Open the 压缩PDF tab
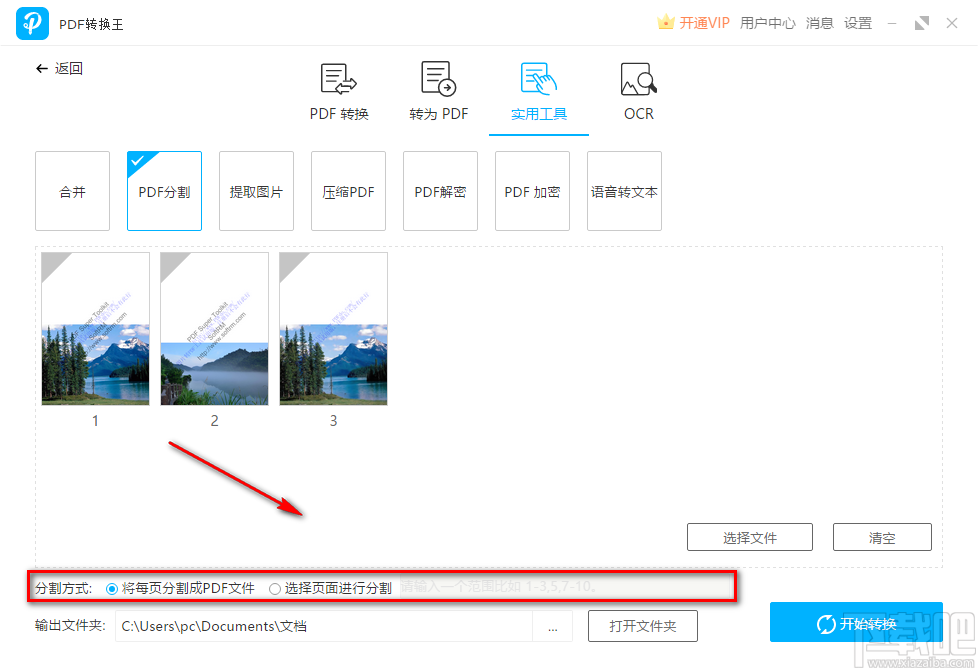978x668 pixels. 348,191
